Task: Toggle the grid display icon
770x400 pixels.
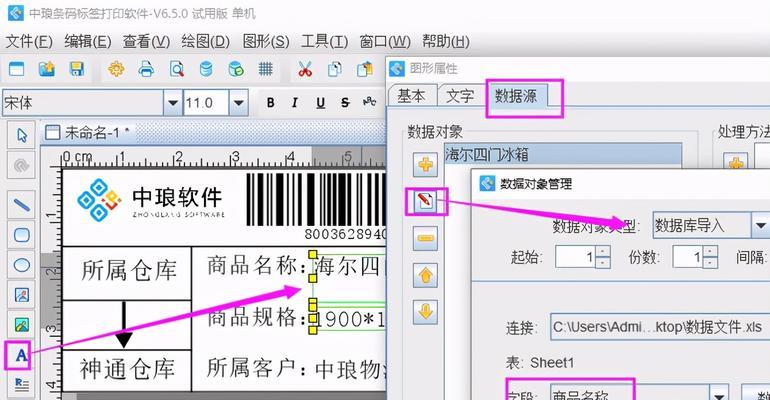Action: tap(266, 69)
